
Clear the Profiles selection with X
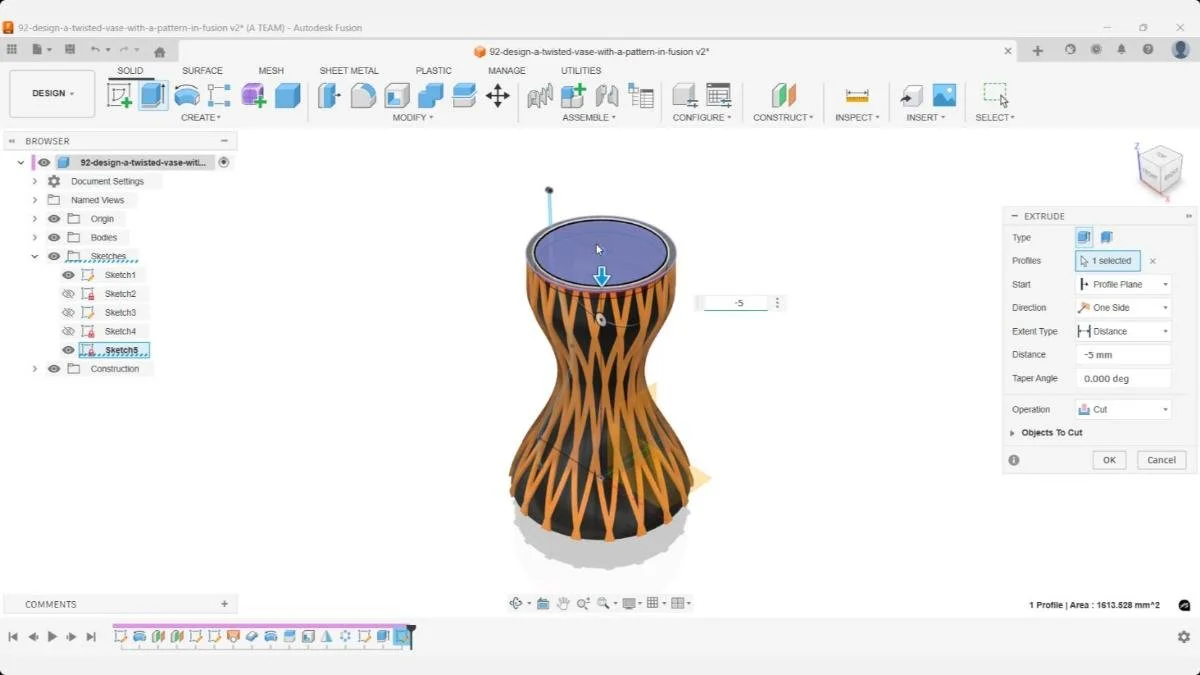click(1152, 261)
